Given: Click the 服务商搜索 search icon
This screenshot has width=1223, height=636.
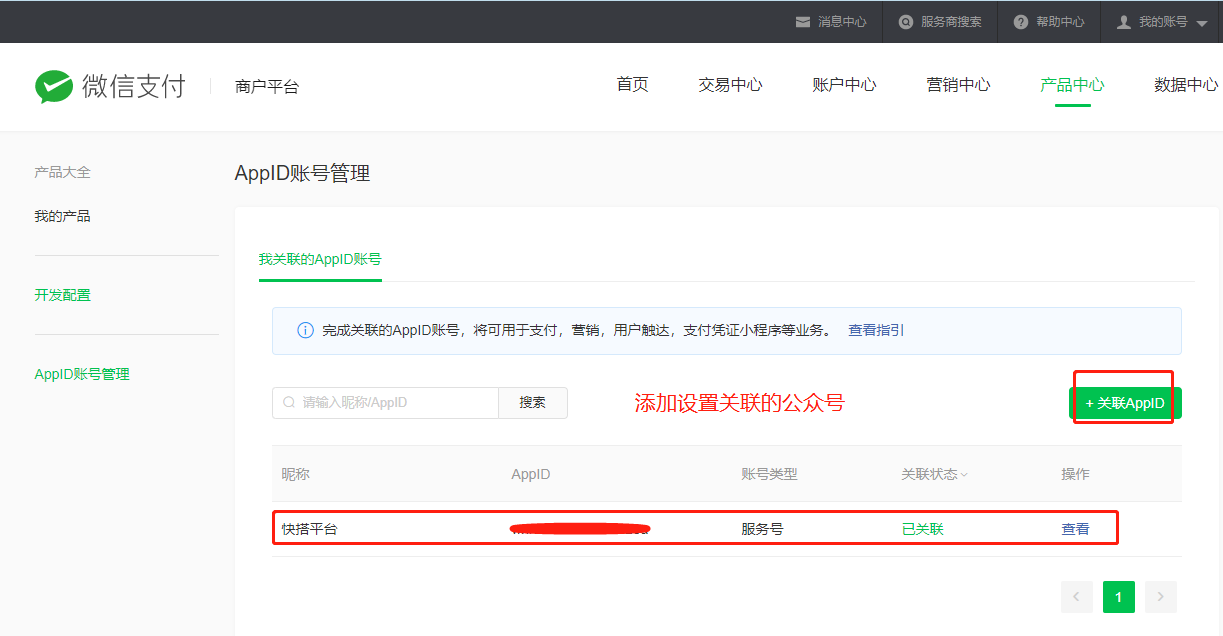Looking at the screenshot, I should coord(906,22).
